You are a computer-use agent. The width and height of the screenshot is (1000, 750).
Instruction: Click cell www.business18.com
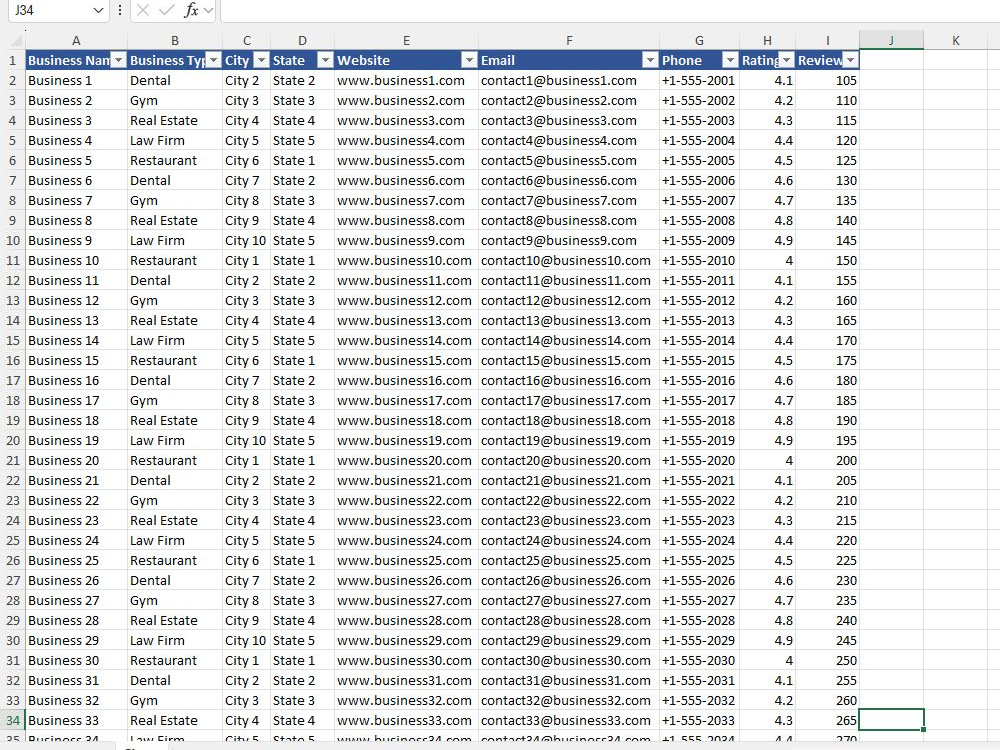pyautogui.click(x=406, y=420)
